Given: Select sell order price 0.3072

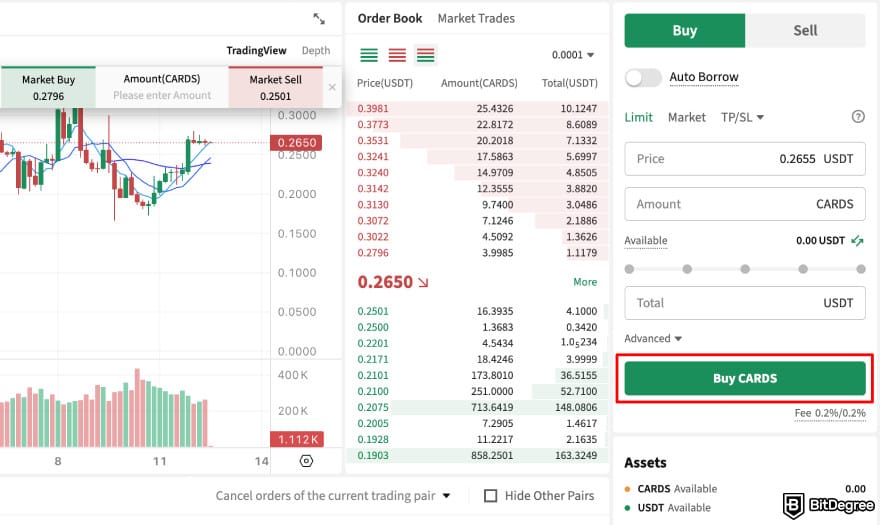Looking at the screenshot, I should point(373,221).
